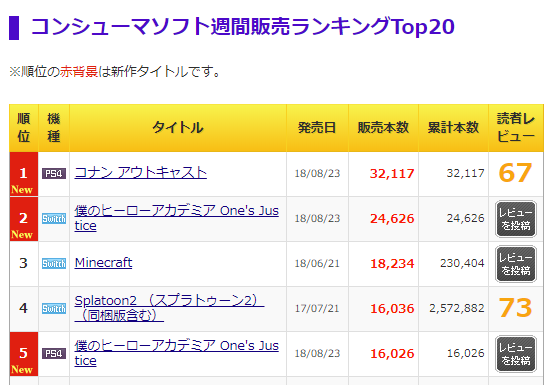Click the コンシューマソフト週間販売ランキングTop20 heading
This screenshot has height=385, width=552.
pos(243,27)
